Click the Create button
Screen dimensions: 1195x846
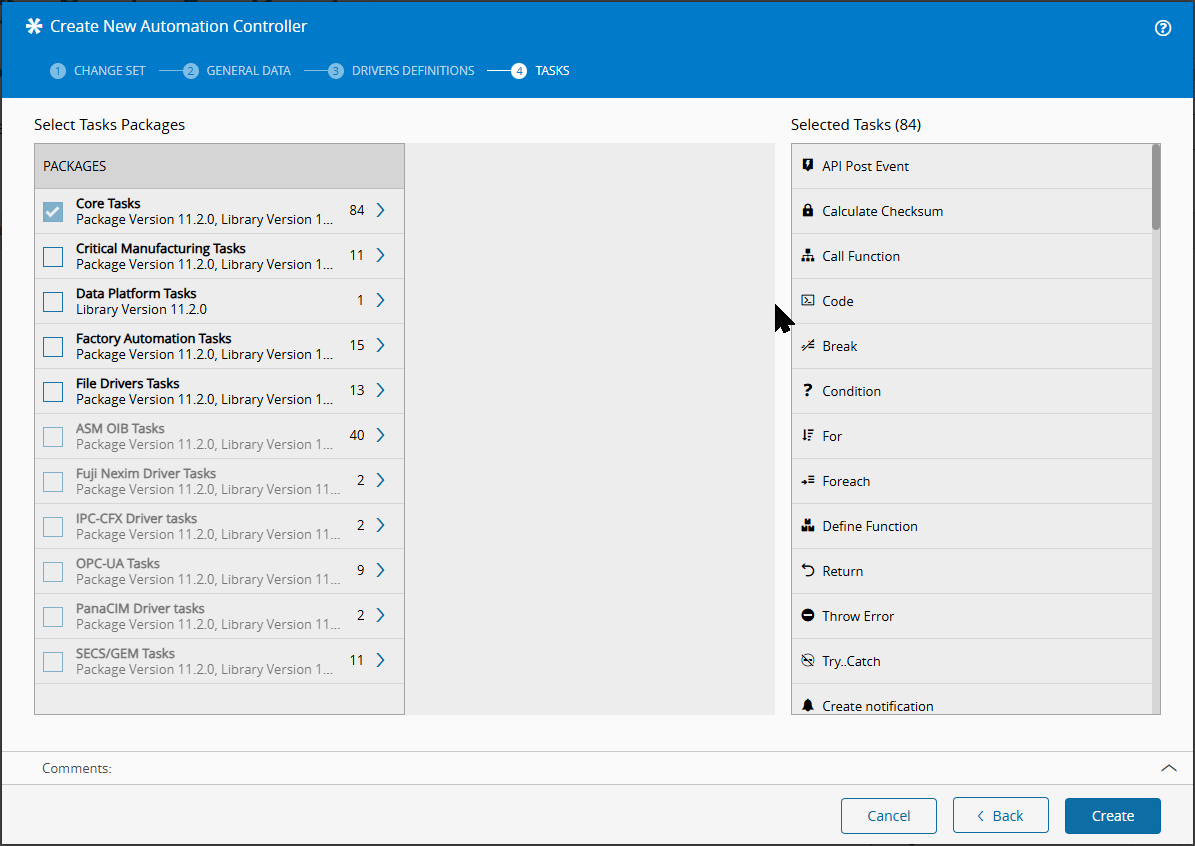tap(1112, 816)
